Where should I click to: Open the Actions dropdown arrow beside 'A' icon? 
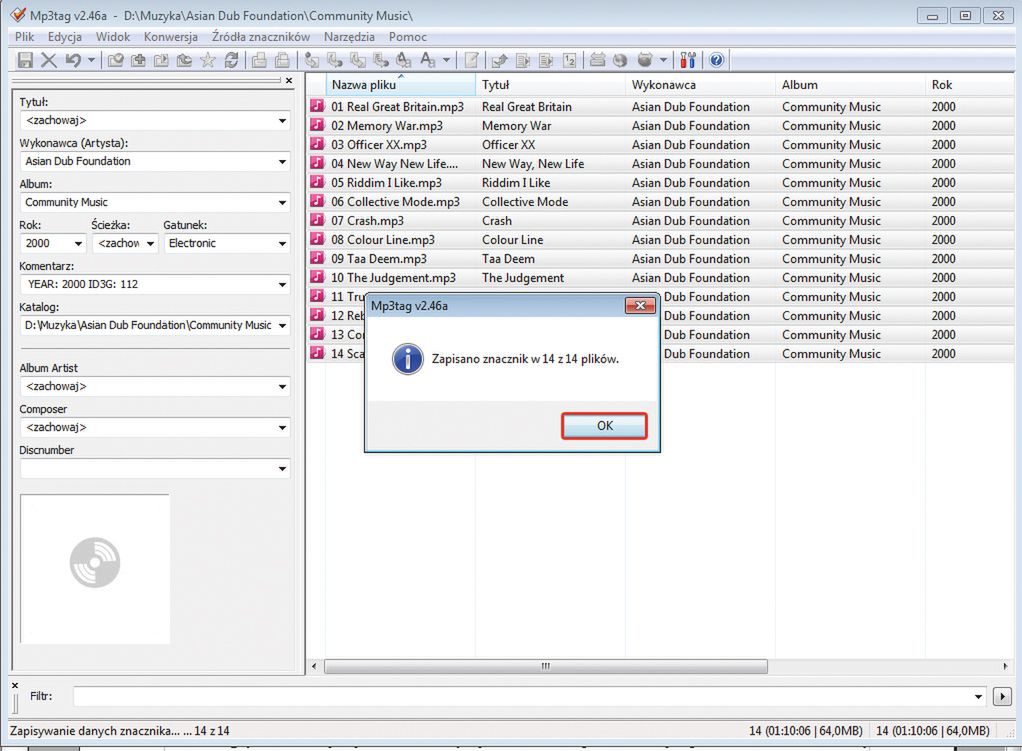pyautogui.click(x=446, y=61)
